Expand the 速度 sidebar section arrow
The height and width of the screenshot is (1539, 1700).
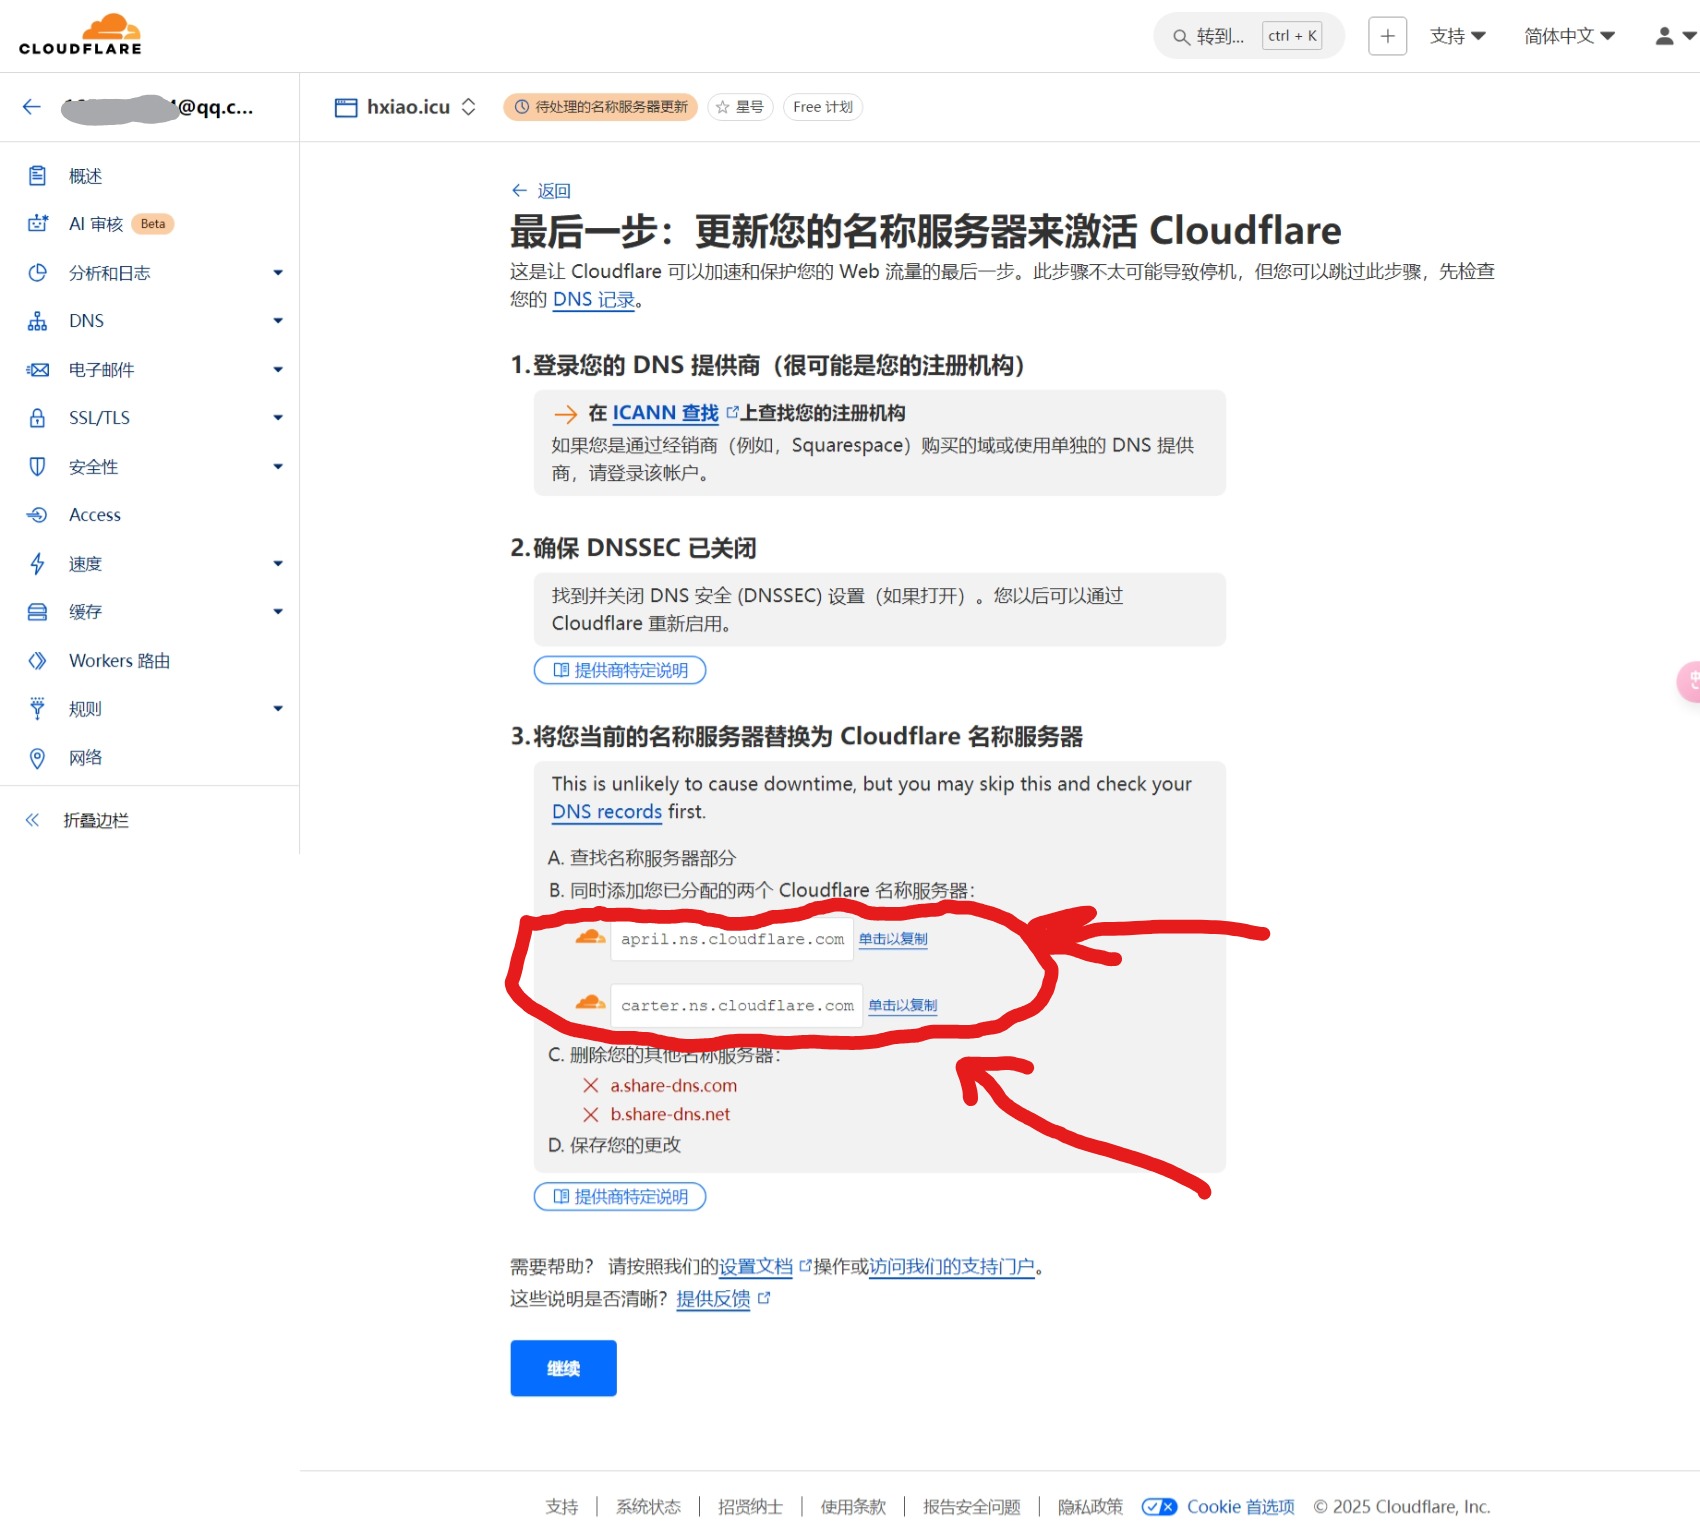(278, 564)
